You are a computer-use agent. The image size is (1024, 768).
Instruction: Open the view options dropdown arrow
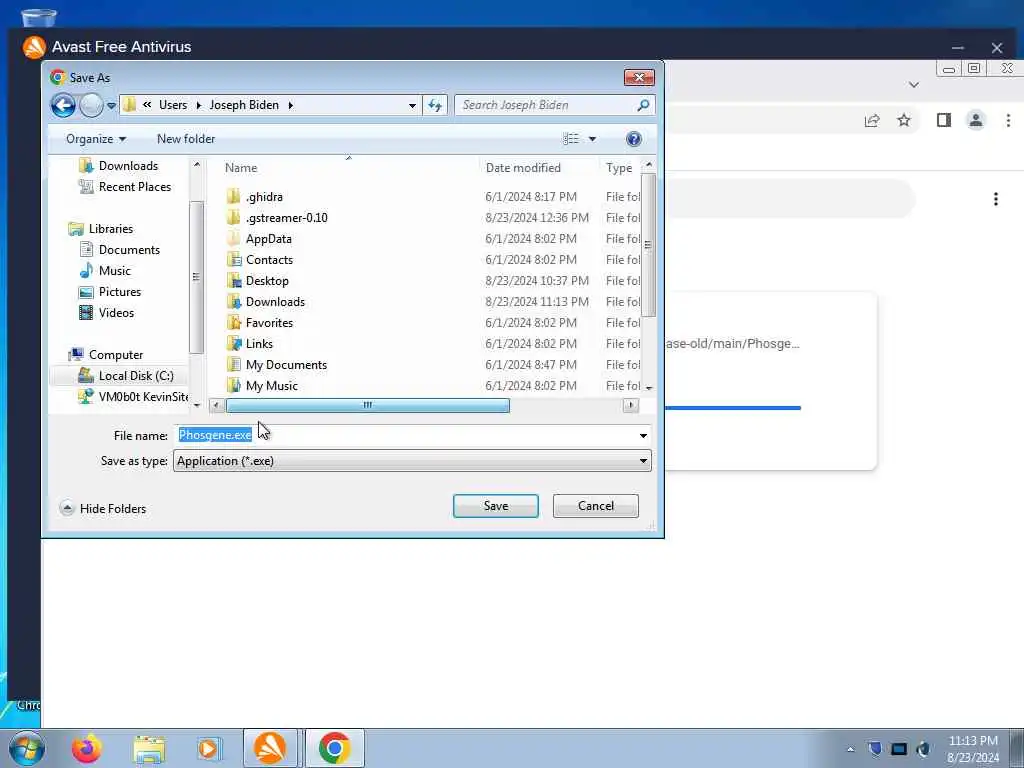click(592, 139)
